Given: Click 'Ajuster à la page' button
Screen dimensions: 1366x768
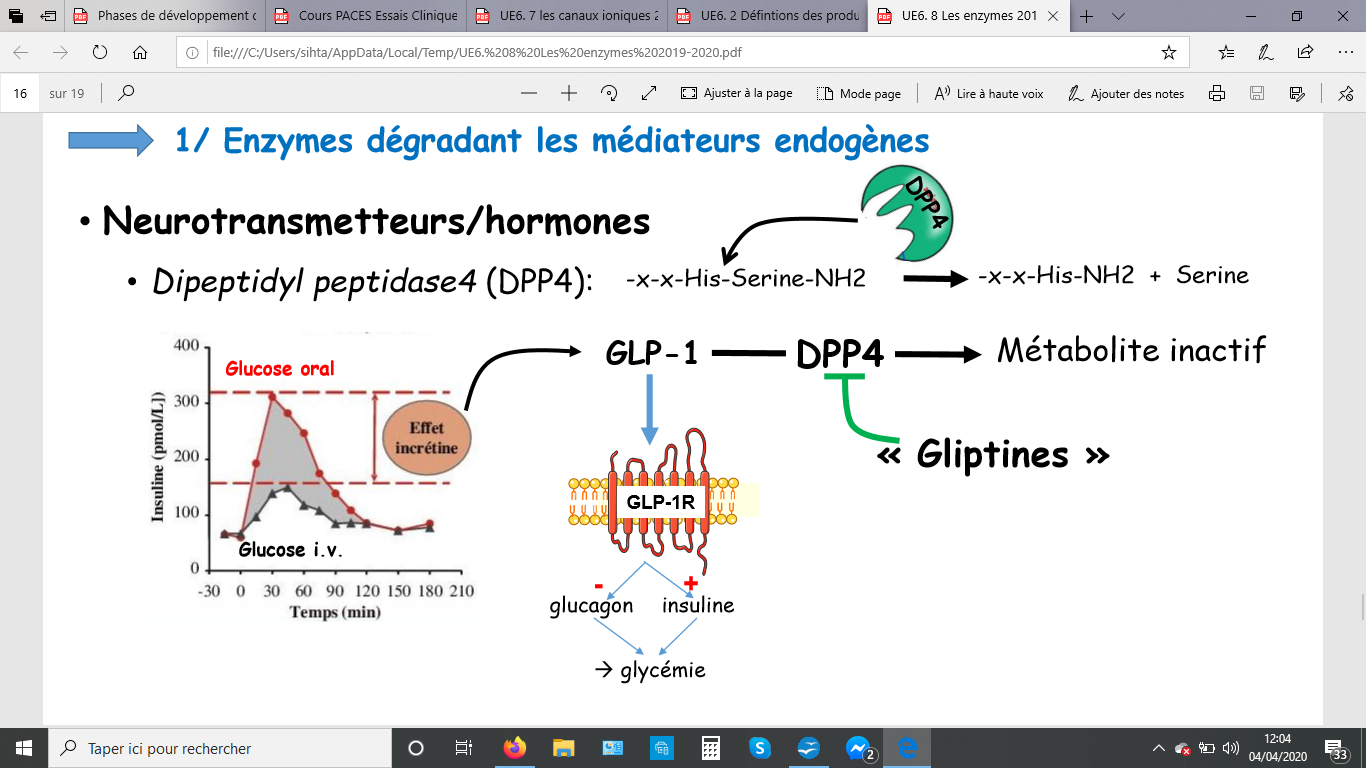Looking at the screenshot, I should click(x=737, y=93).
